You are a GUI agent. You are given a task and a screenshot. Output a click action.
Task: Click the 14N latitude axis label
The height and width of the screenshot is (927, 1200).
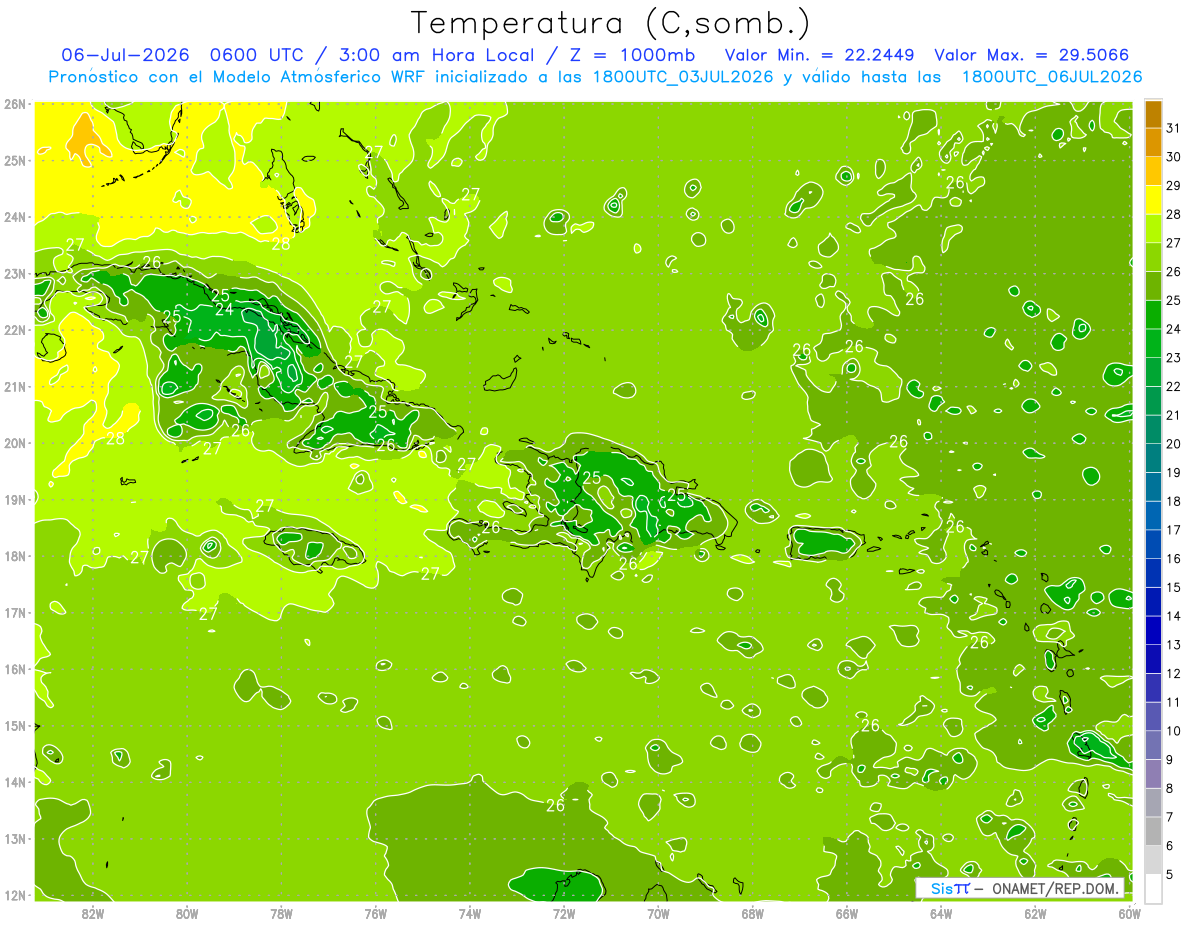pyautogui.click(x=15, y=782)
